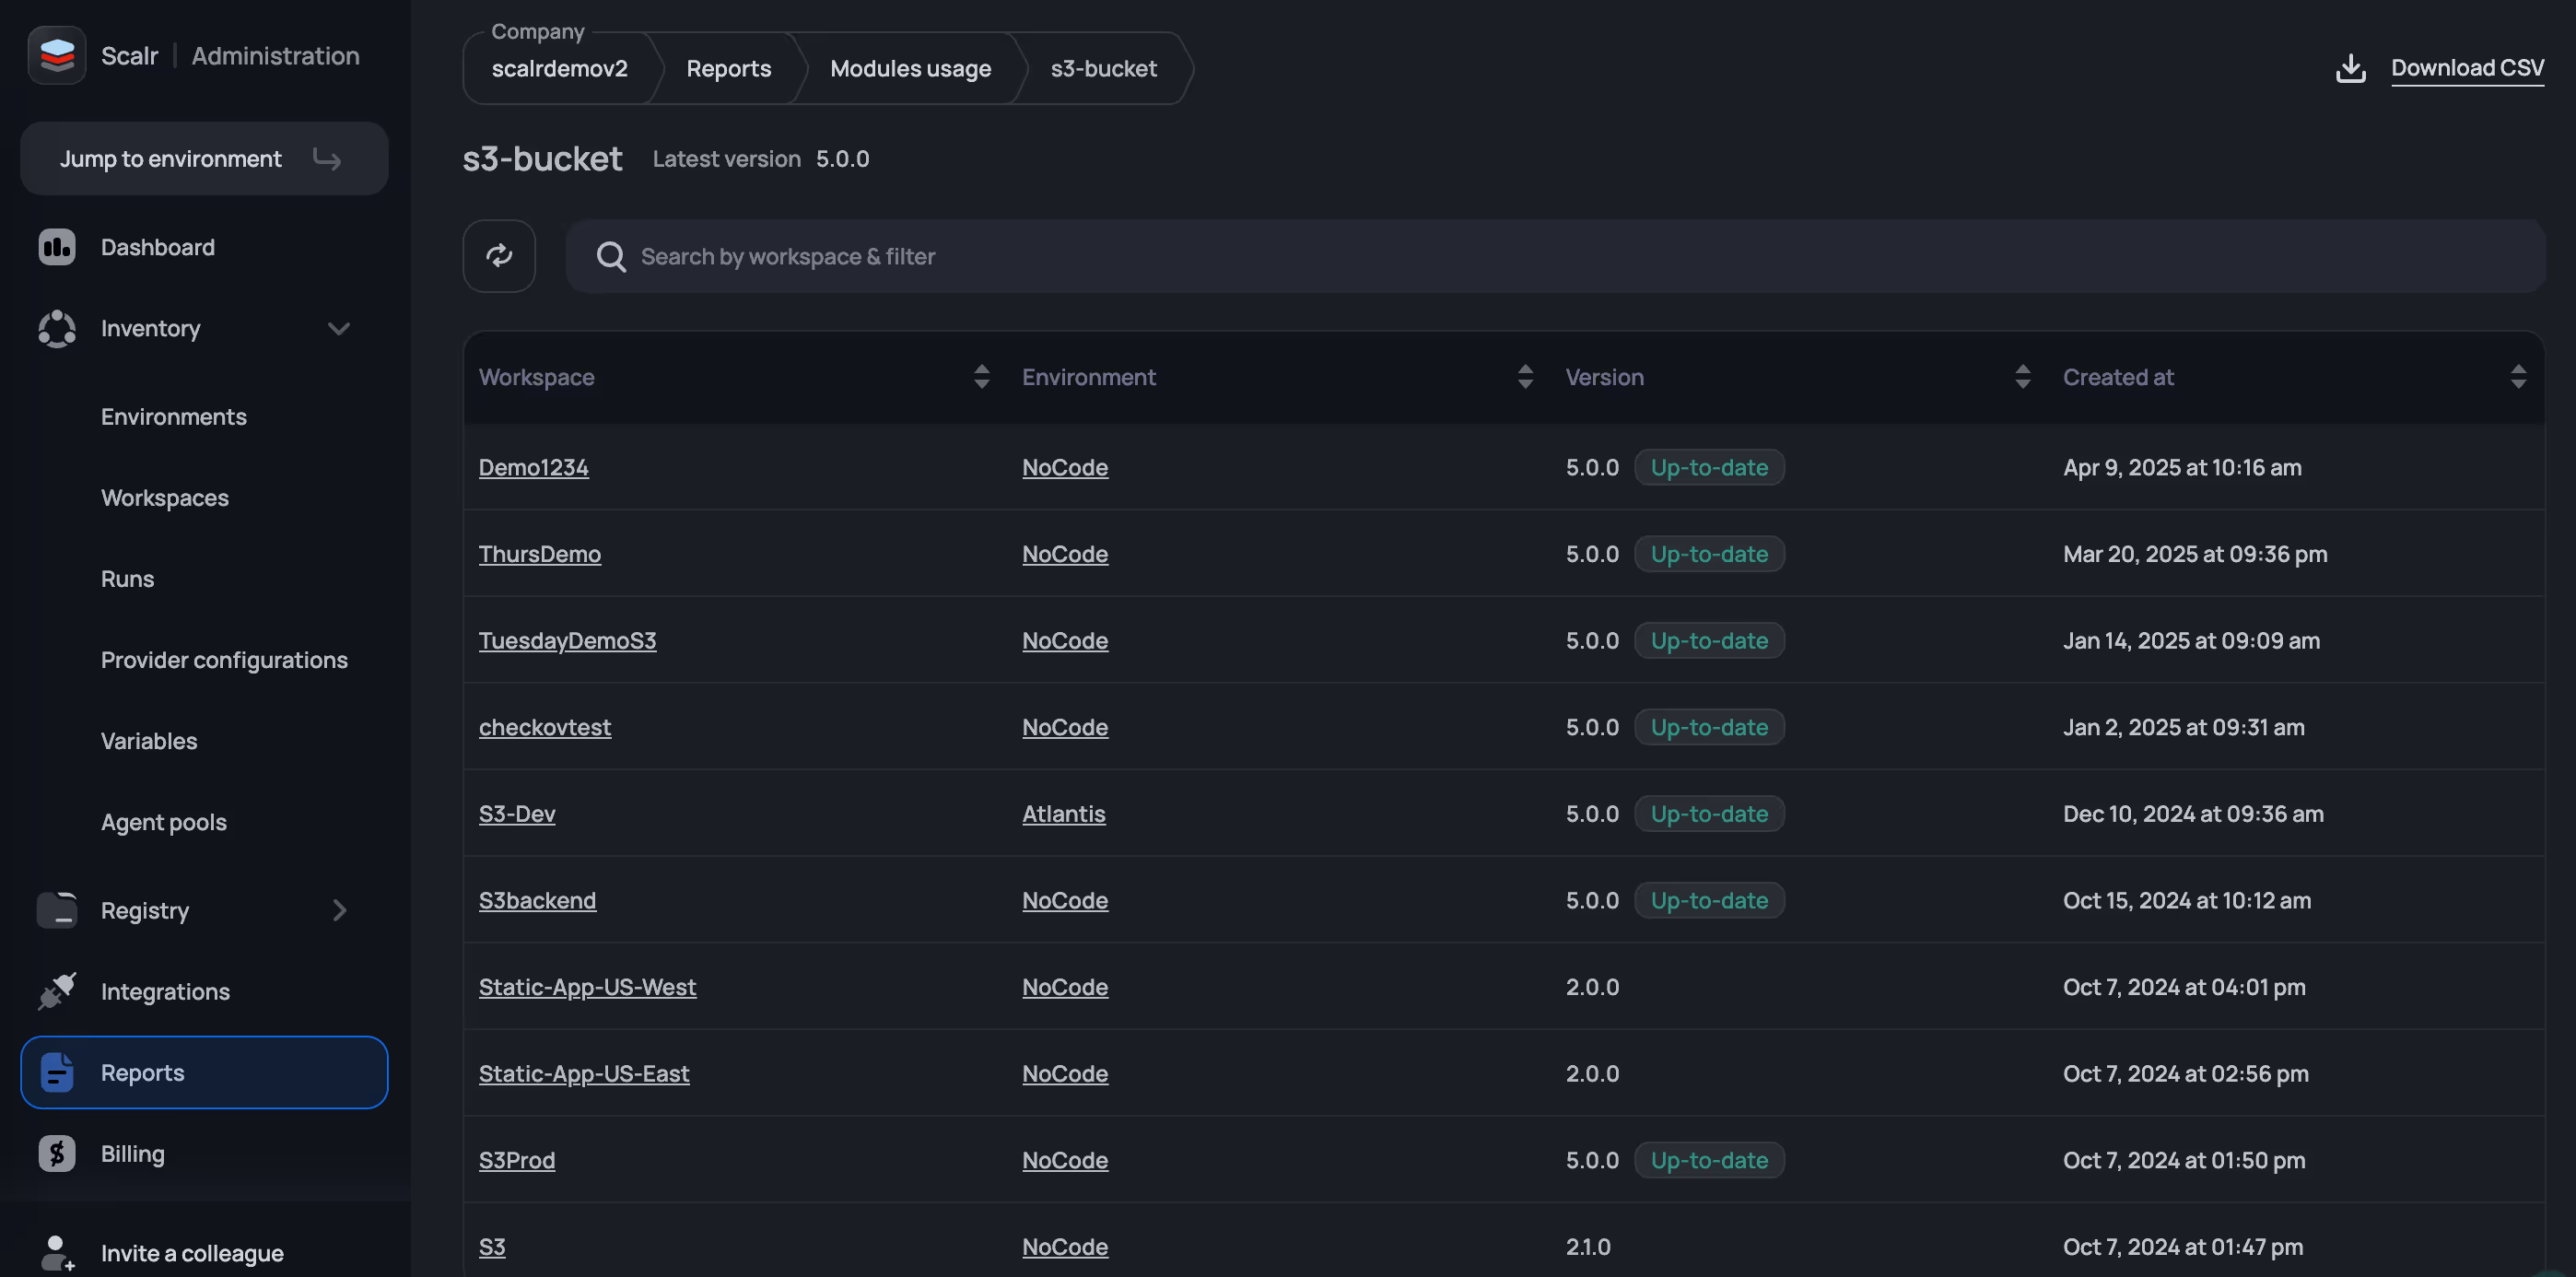The image size is (2576, 1277).
Task: Click the Administration header label
Action: click(275, 55)
